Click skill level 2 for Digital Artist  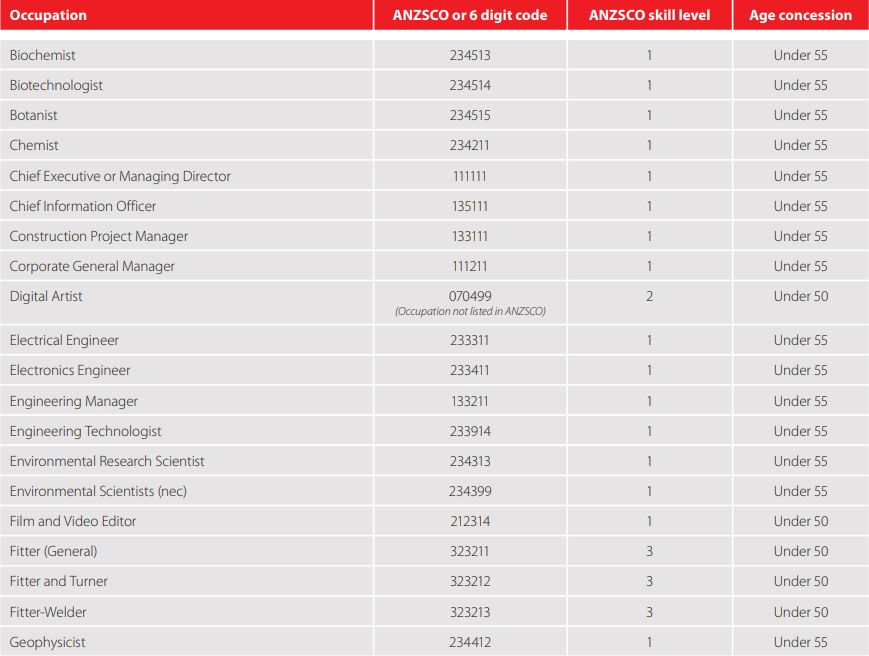(x=650, y=296)
